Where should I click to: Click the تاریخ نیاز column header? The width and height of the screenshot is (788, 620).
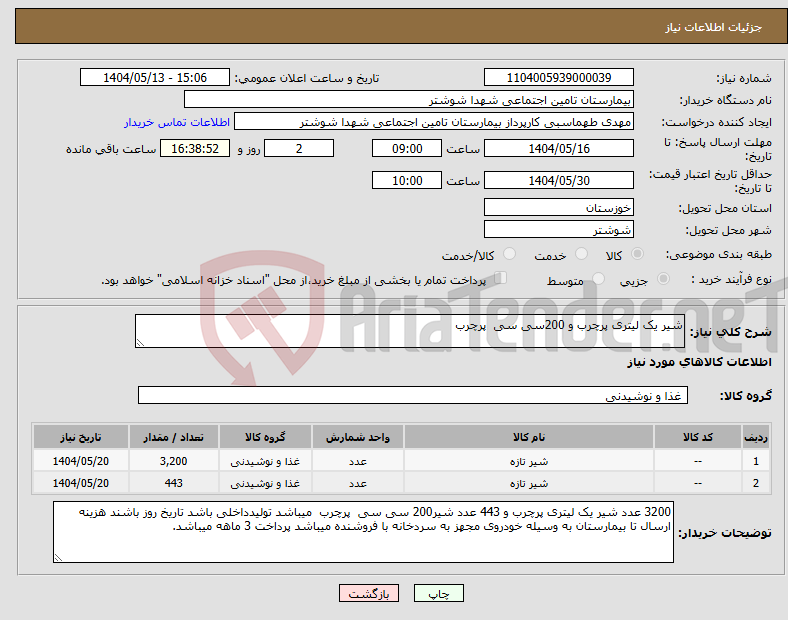[x=80, y=437]
